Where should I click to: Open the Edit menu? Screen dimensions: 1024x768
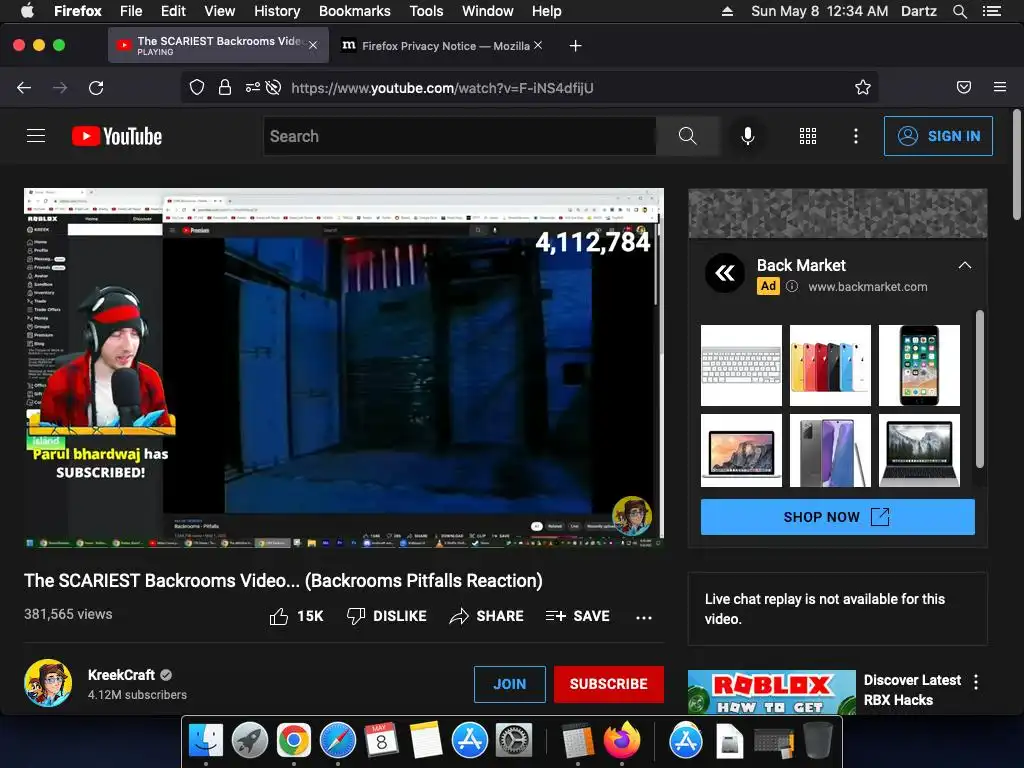(x=173, y=11)
